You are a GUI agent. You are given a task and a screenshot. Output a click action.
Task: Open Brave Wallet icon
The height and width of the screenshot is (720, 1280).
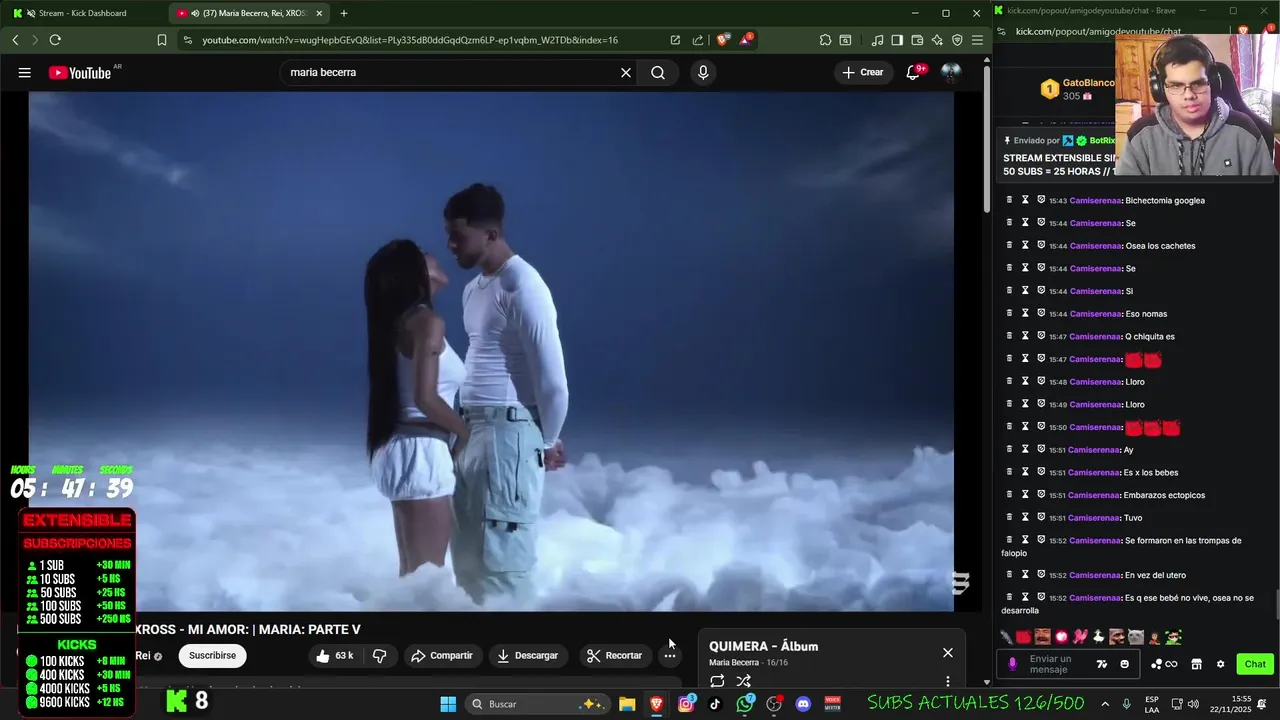click(x=917, y=40)
